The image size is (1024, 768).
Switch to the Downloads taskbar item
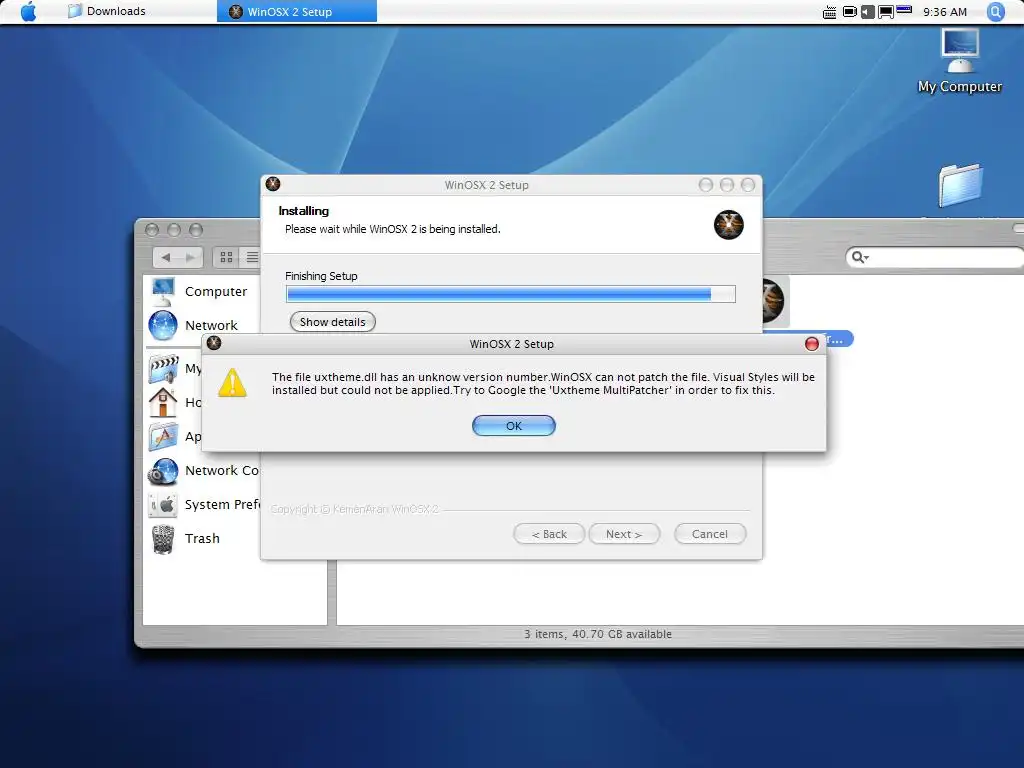107,11
